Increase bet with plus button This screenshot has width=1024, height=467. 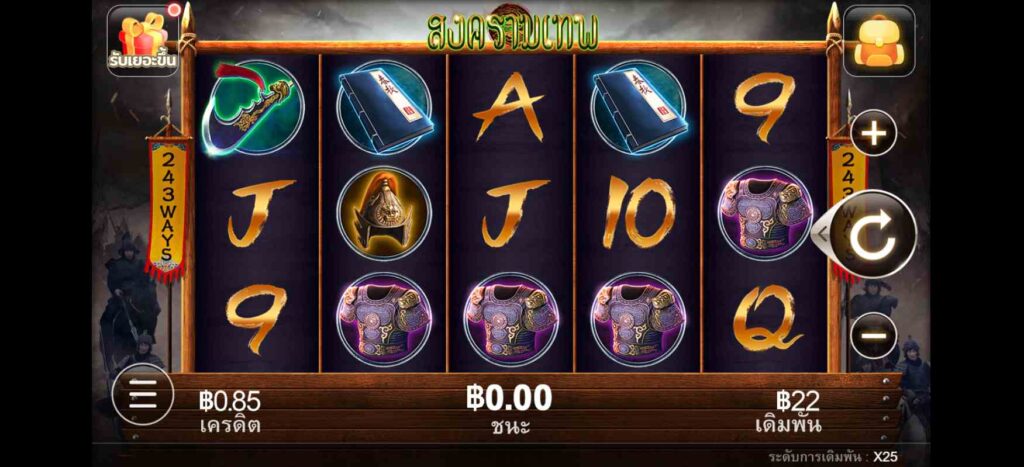click(x=874, y=133)
